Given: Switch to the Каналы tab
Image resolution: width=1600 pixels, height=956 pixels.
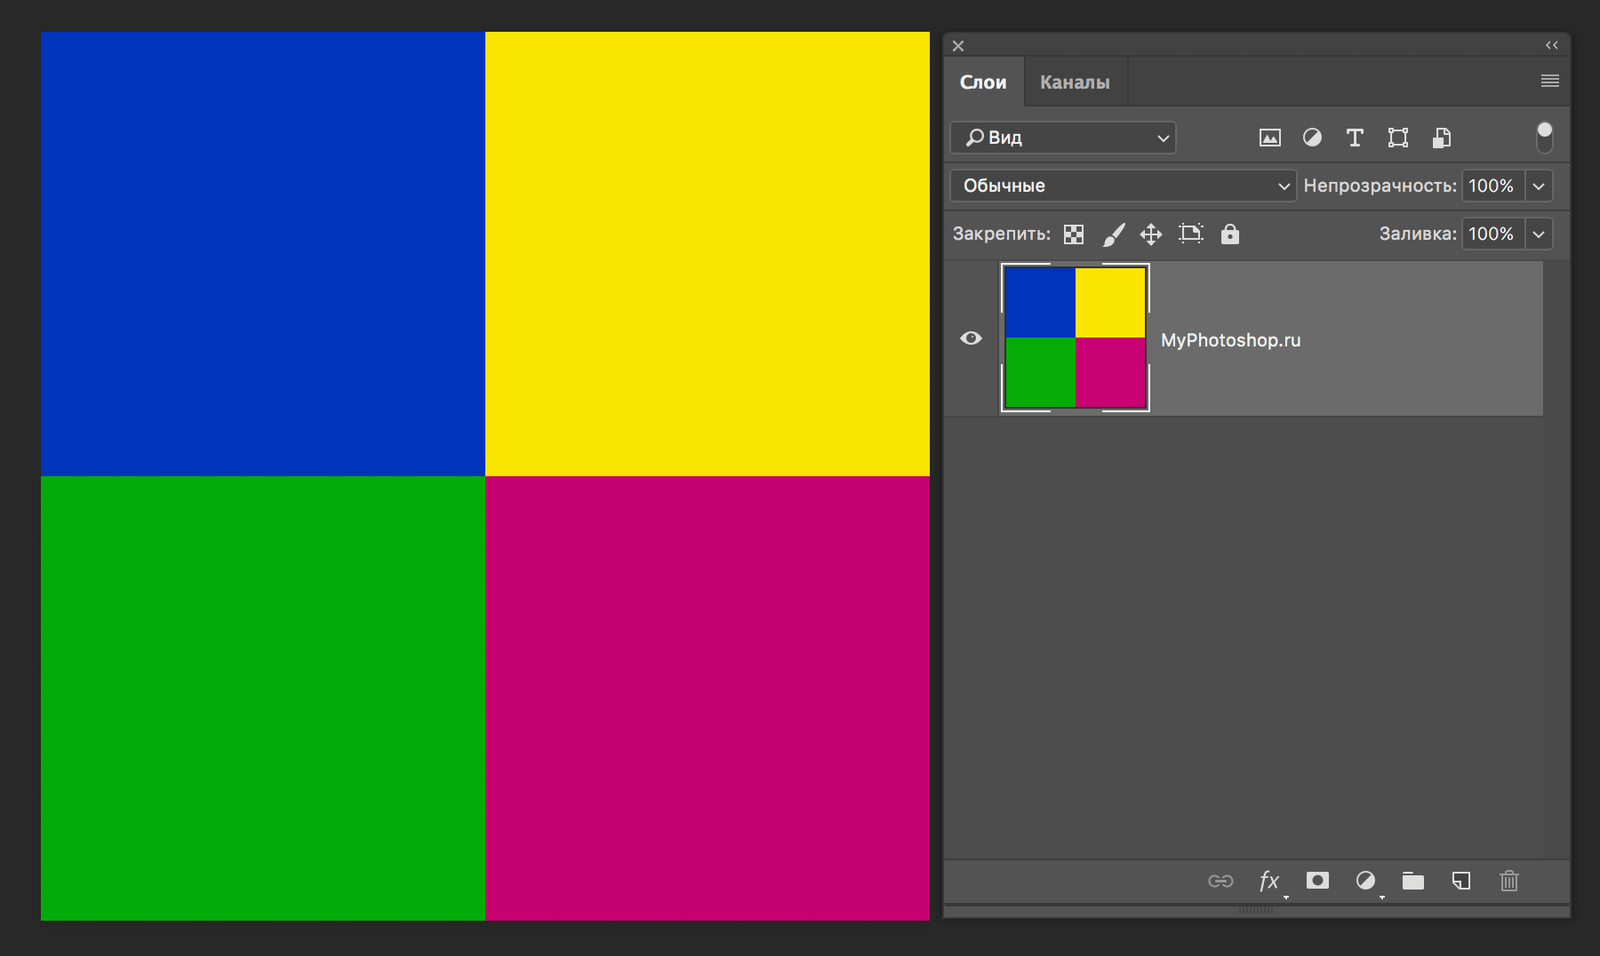Looking at the screenshot, I should click(x=1075, y=81).
